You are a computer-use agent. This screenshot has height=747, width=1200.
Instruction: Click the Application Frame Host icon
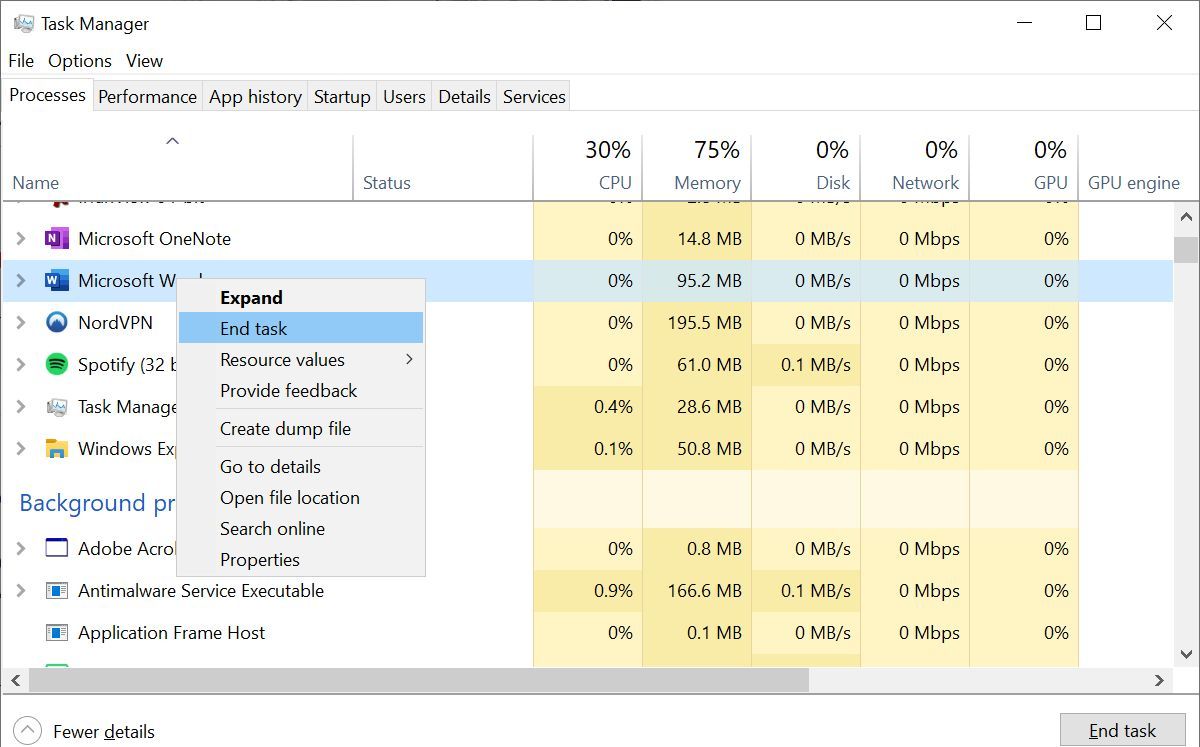click(x=55, y=632)
